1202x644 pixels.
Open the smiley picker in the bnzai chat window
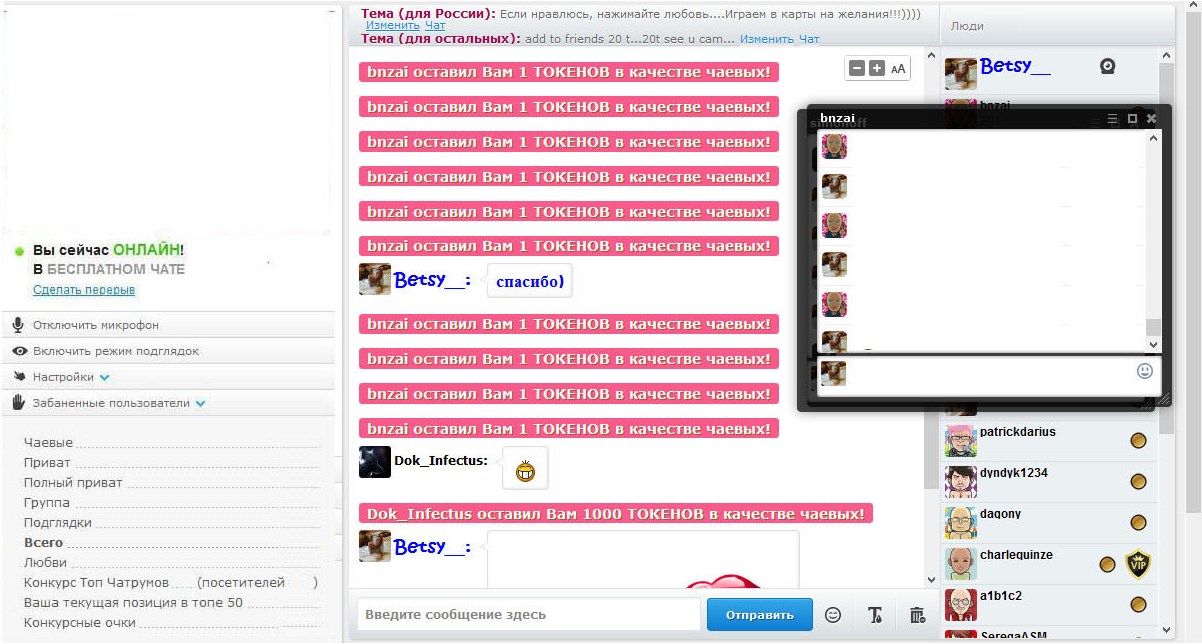pyautogui.click(x=1146, y=371)
